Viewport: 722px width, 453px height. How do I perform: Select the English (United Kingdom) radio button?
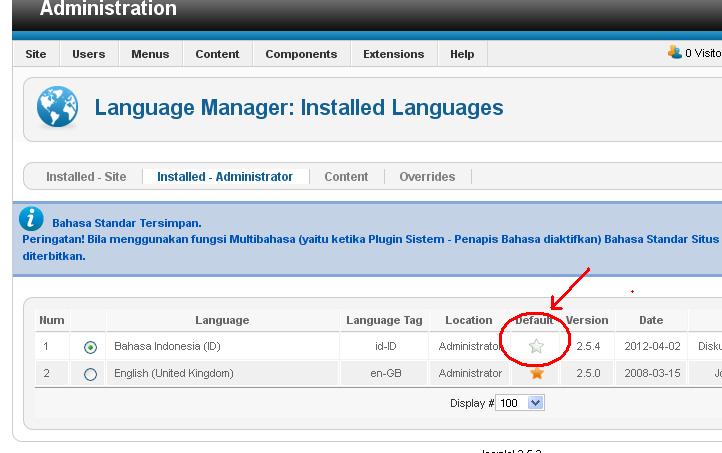90,374
